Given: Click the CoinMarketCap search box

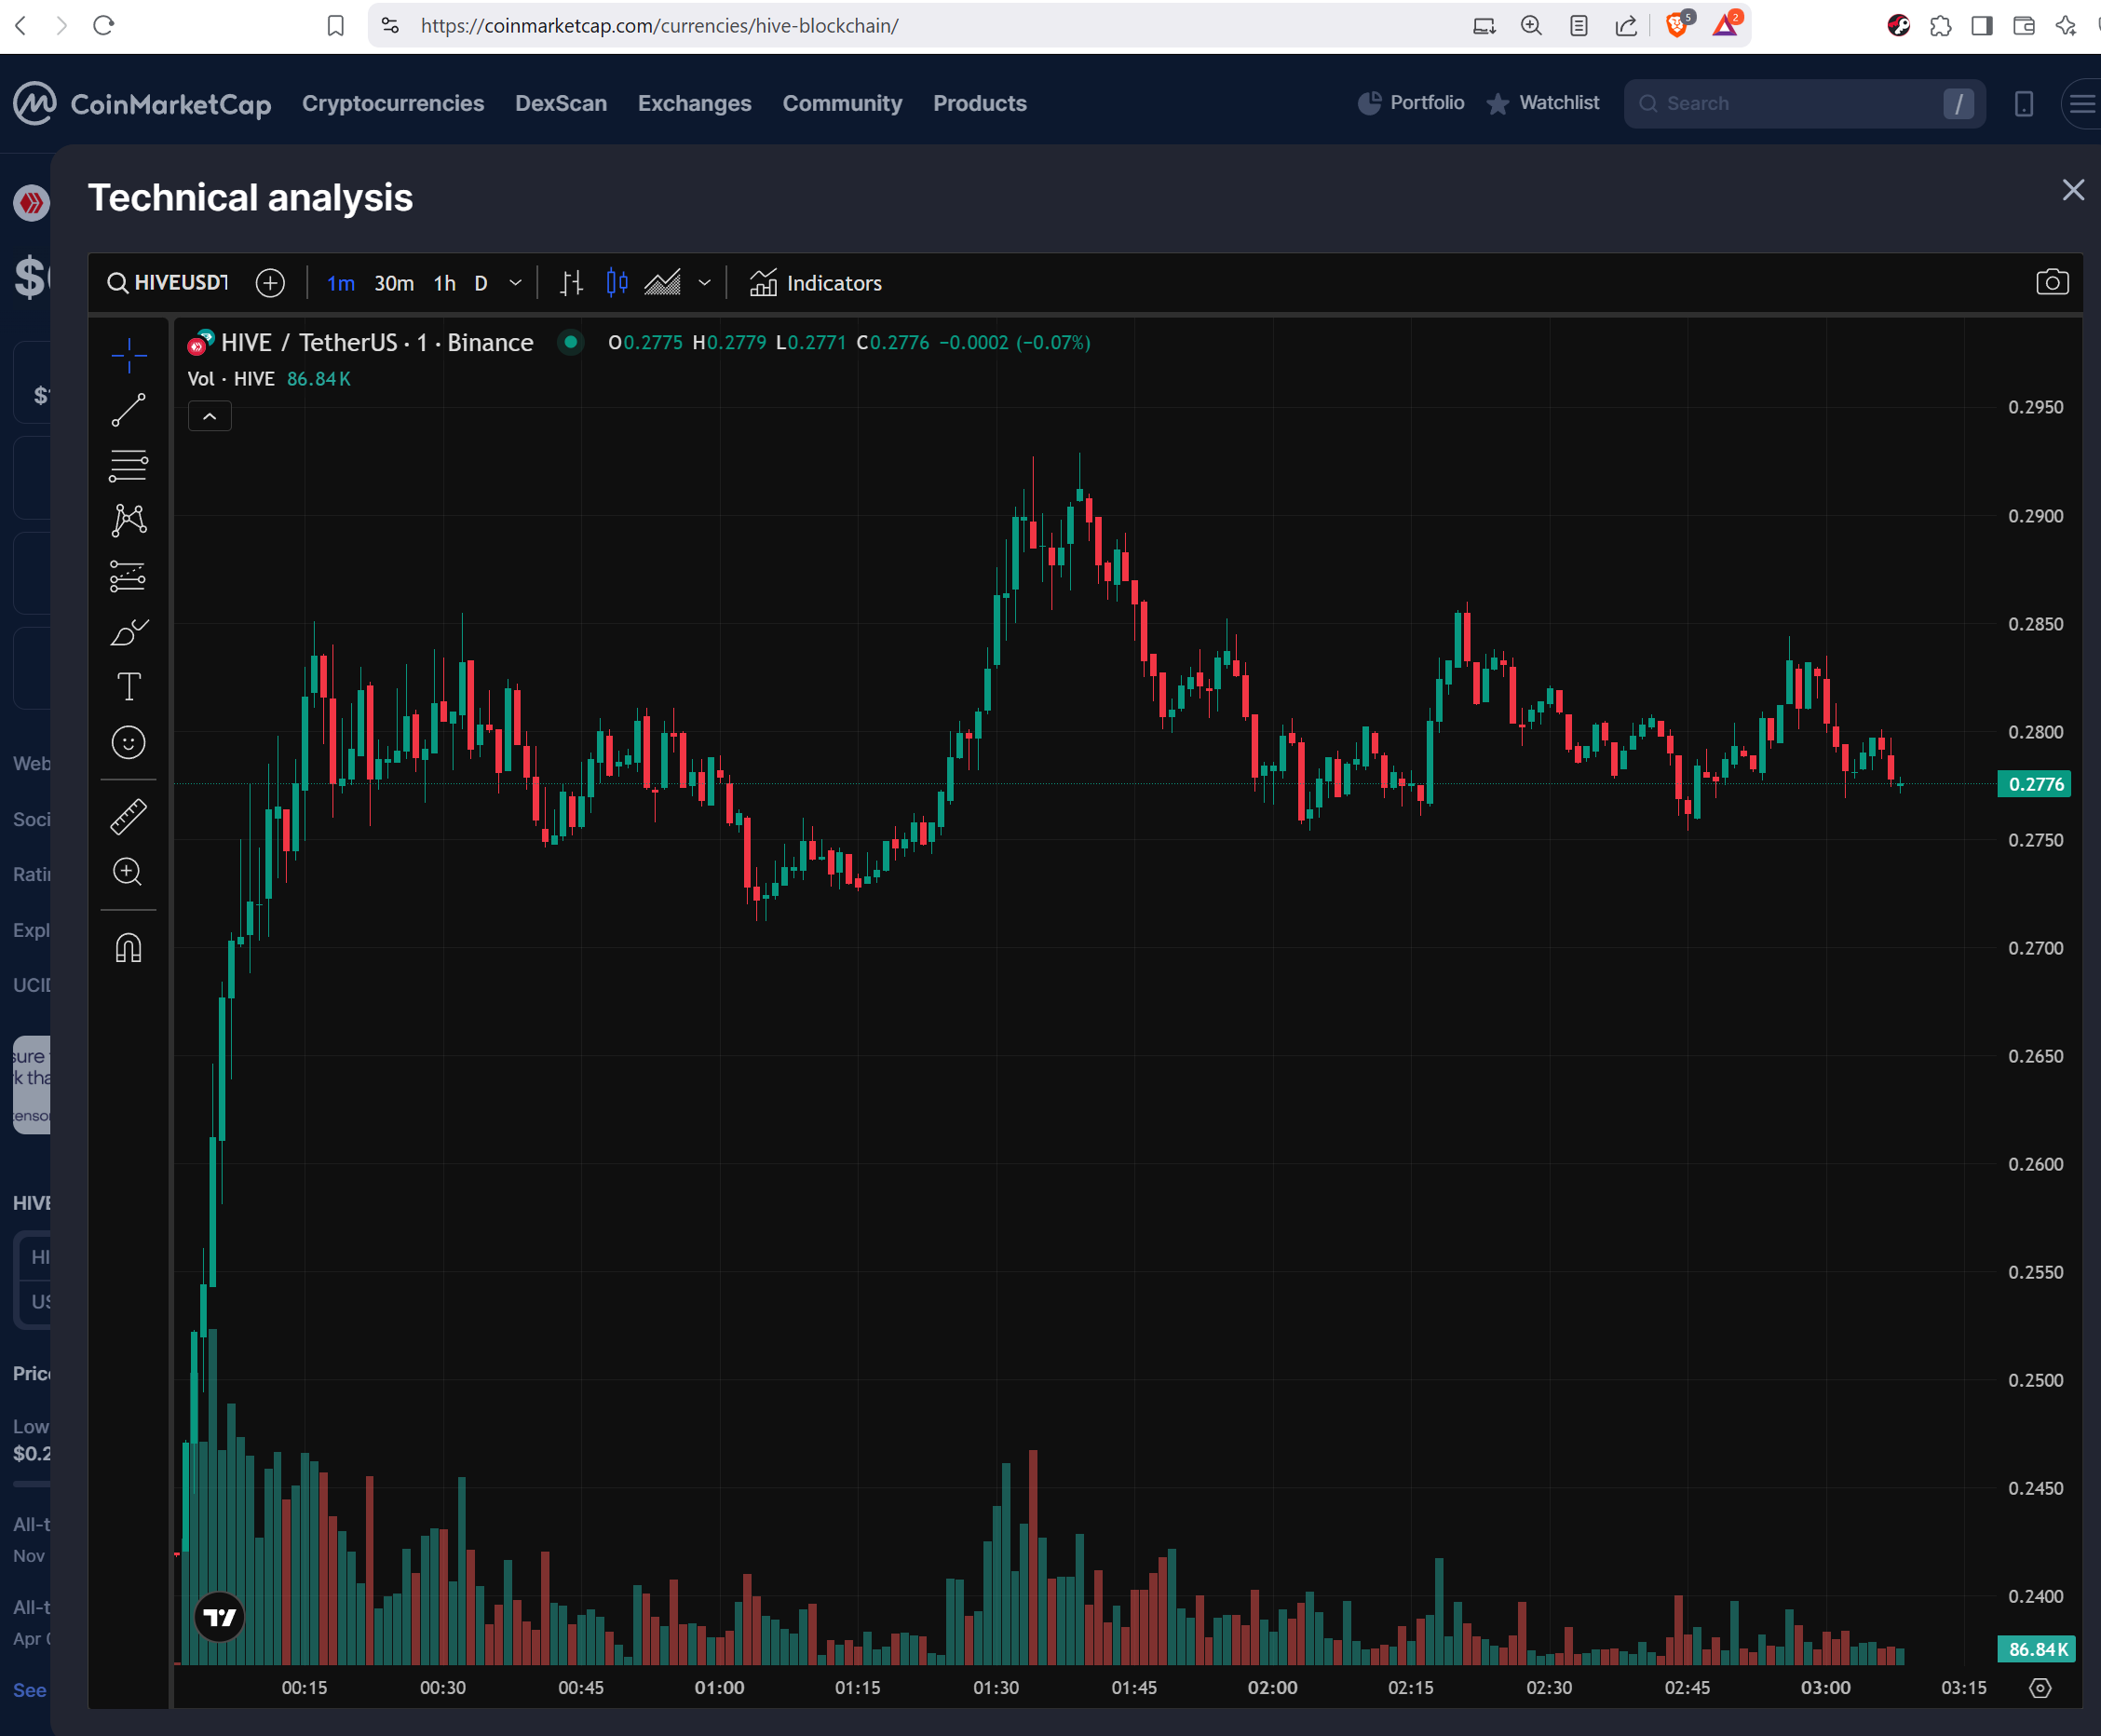Looking at the screenshot, I should tap(1804, 104).
